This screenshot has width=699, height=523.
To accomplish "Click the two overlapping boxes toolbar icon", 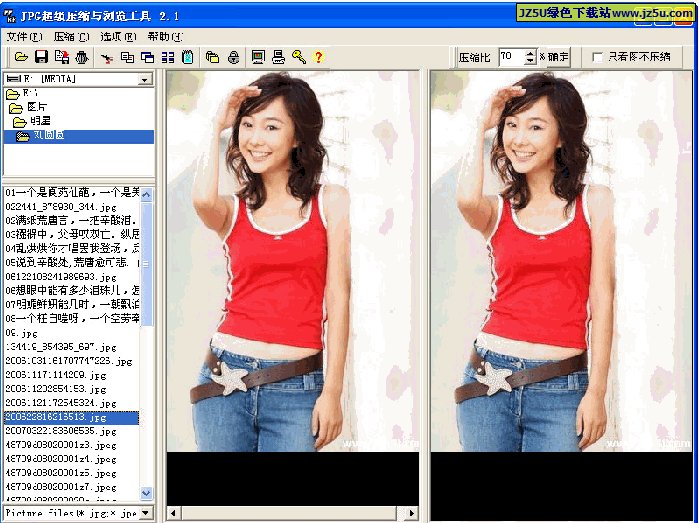I will click(127, 57).
